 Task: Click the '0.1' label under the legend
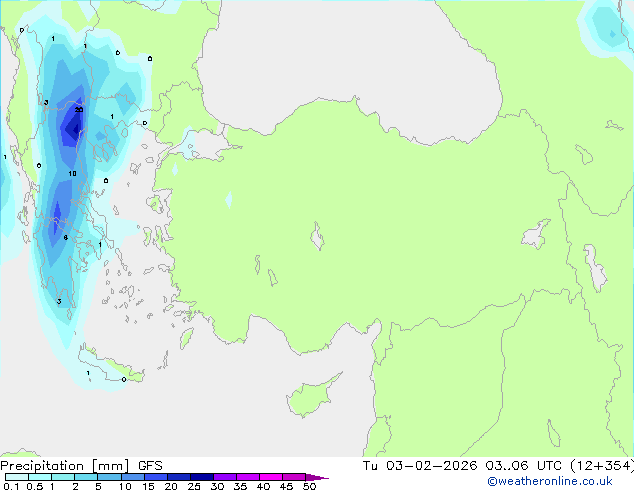point(11,486)
